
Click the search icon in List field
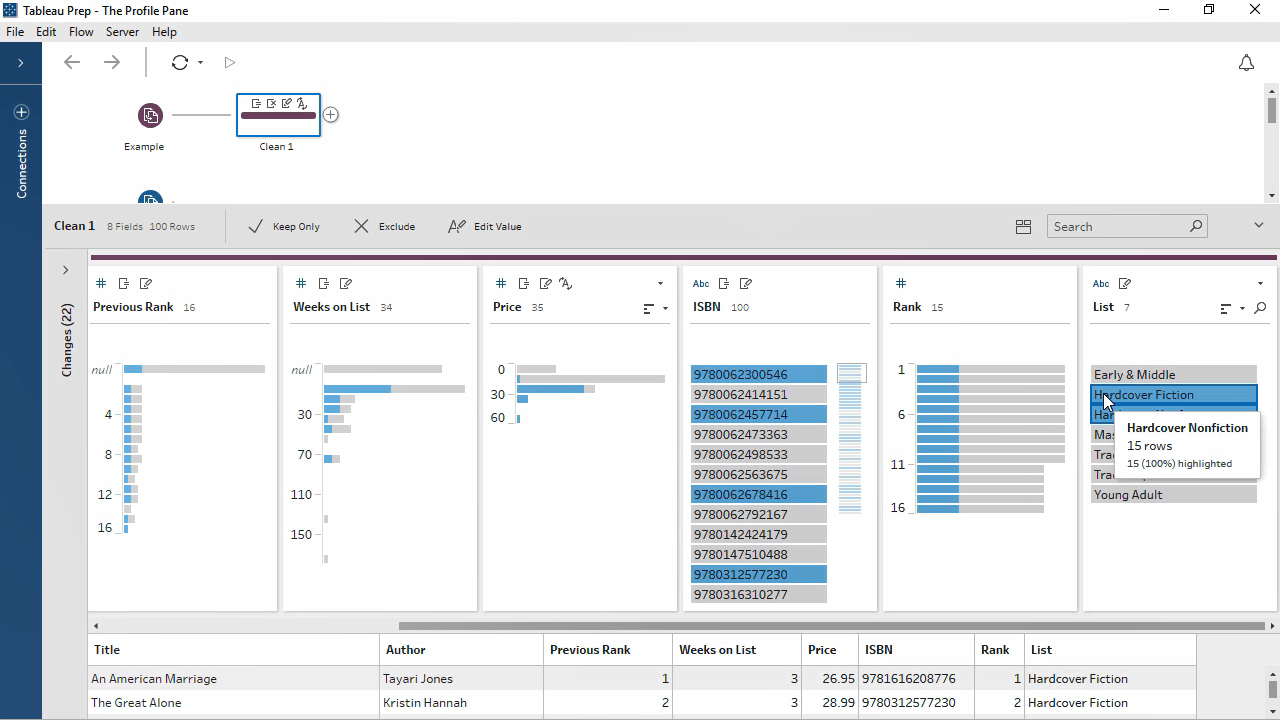[x=1260, y=308]
